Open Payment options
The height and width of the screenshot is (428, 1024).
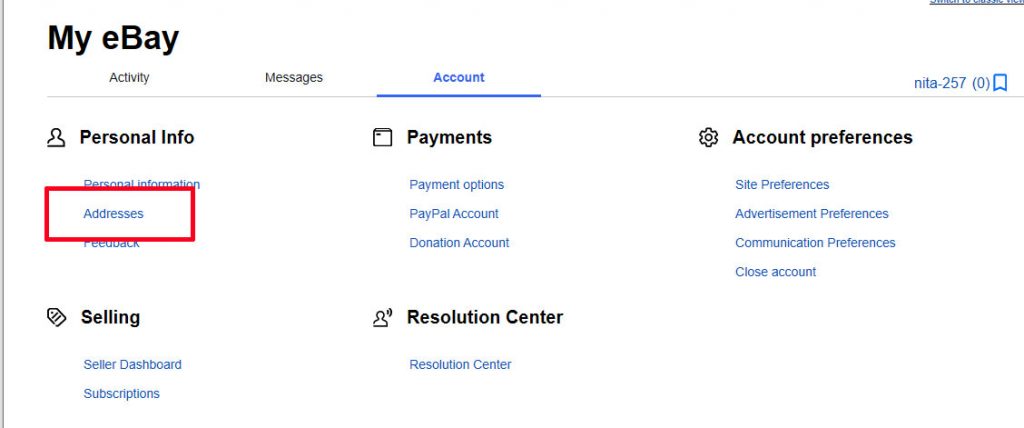456,185
